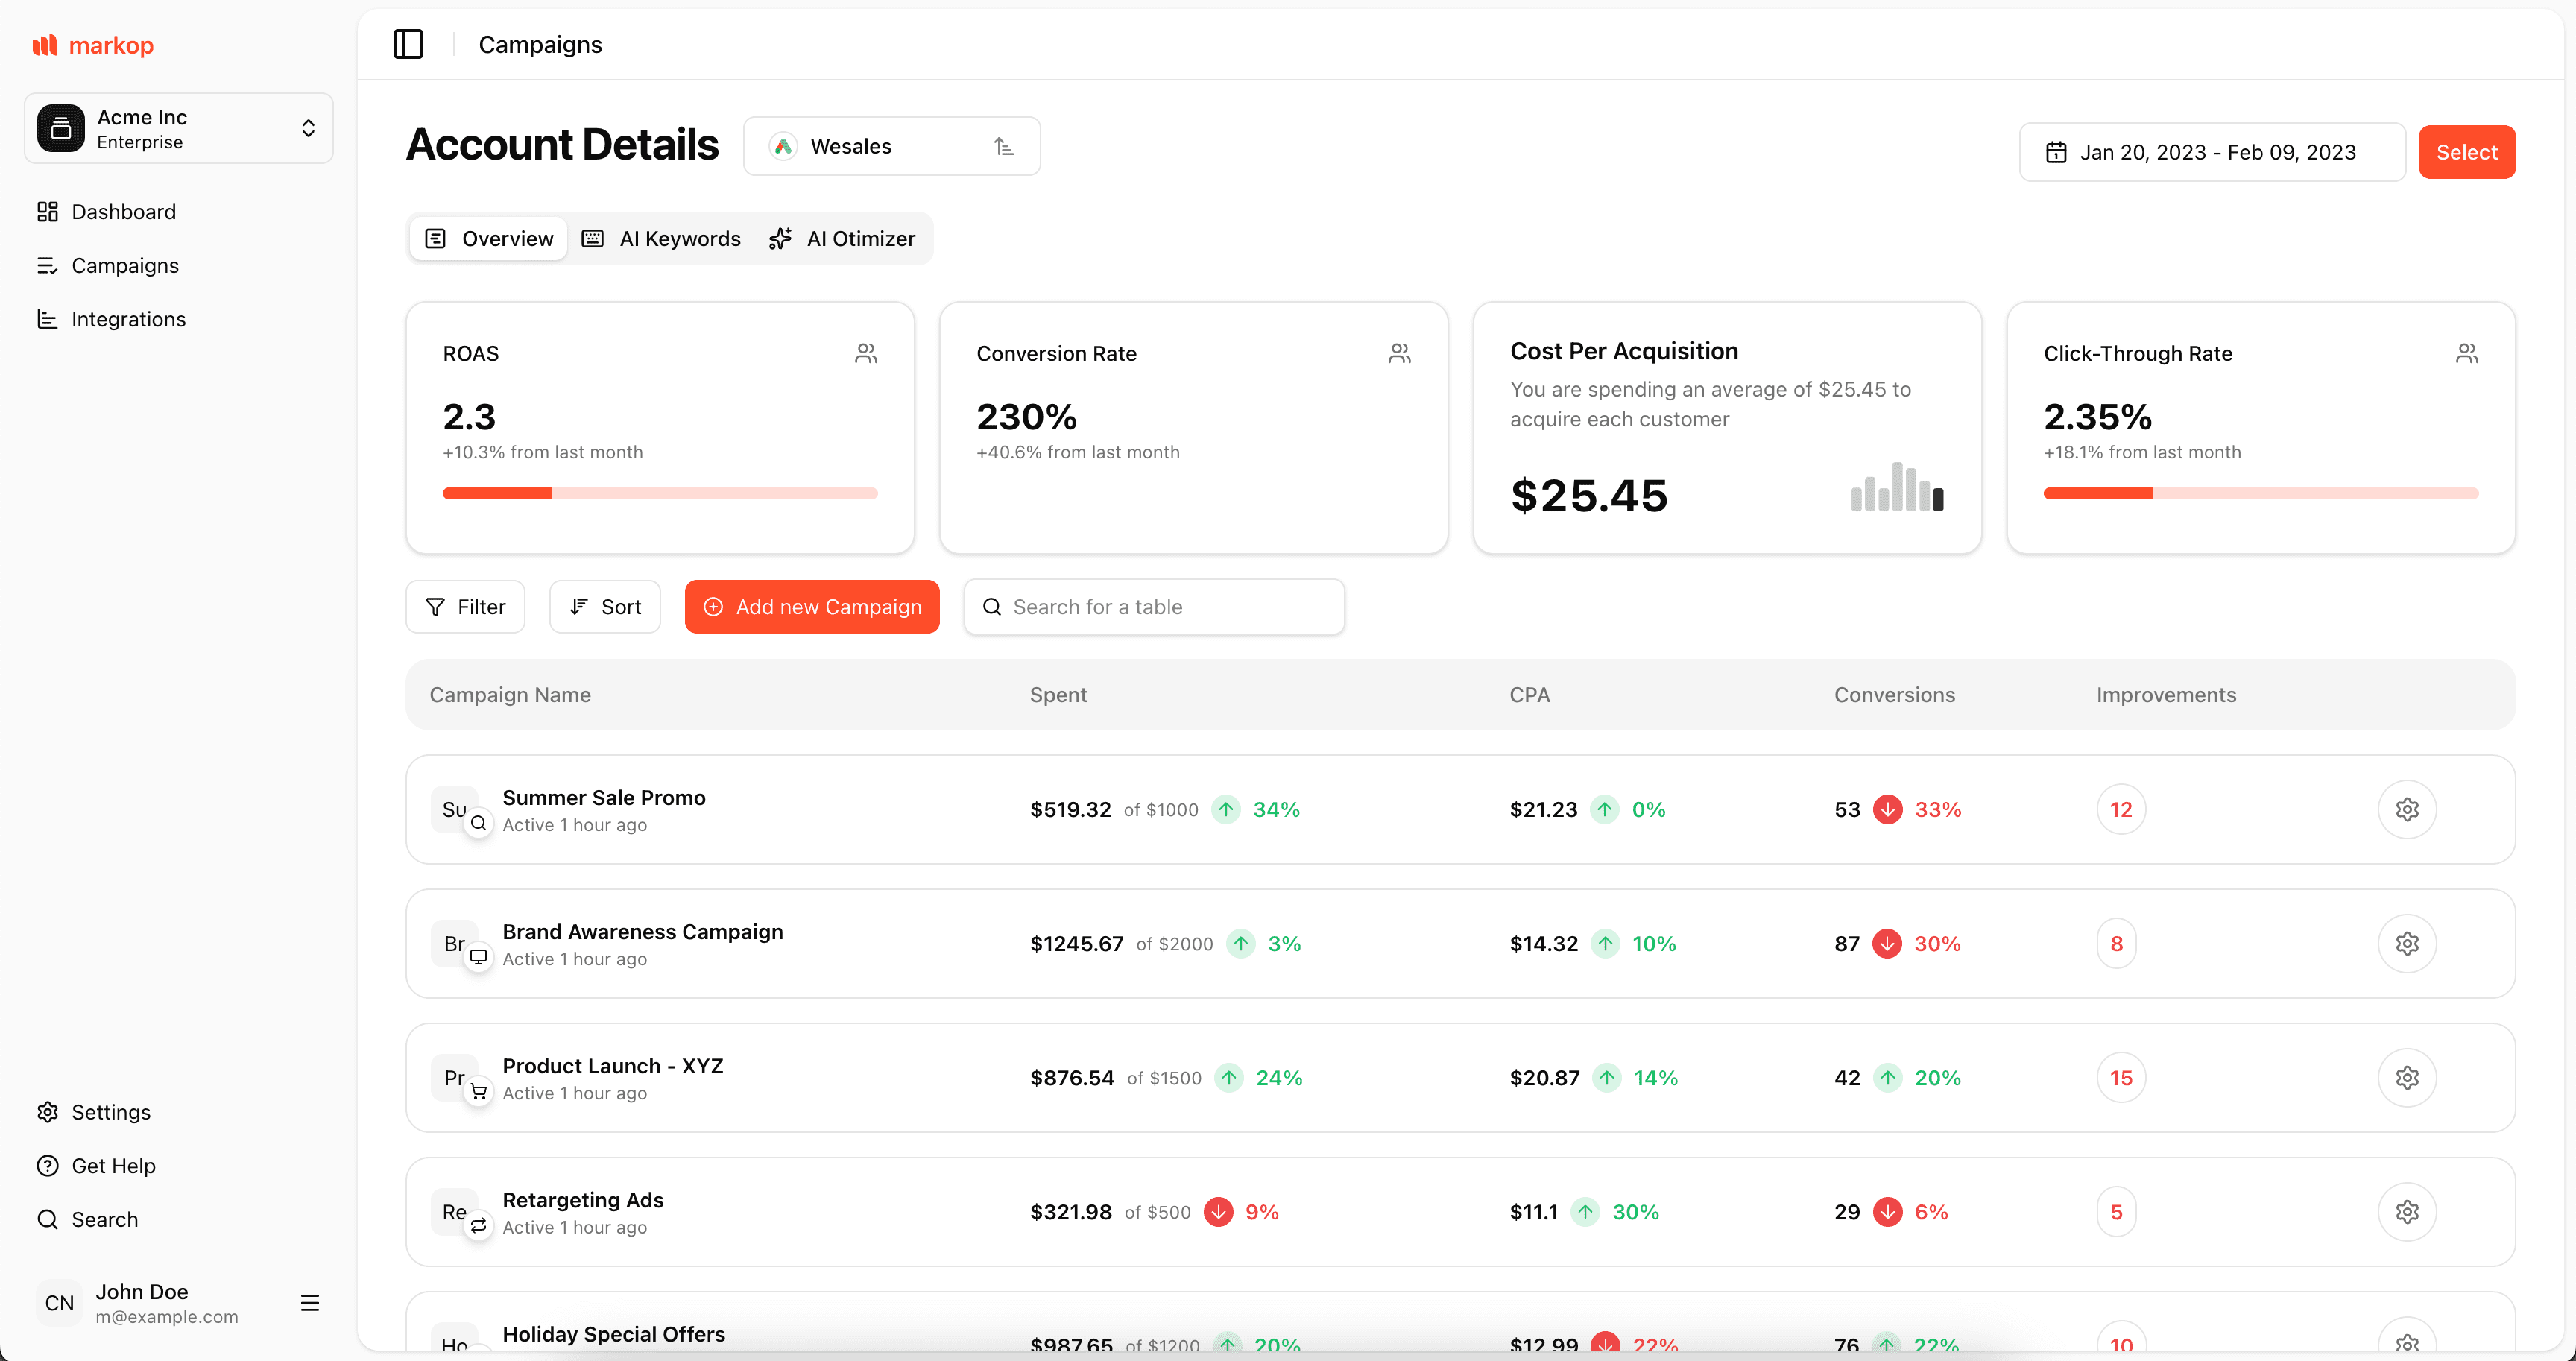This screenshot has height=1361, width=2576.
Task: Click the Integrations icon in the sidebar
Action: [x=48, y=319]
